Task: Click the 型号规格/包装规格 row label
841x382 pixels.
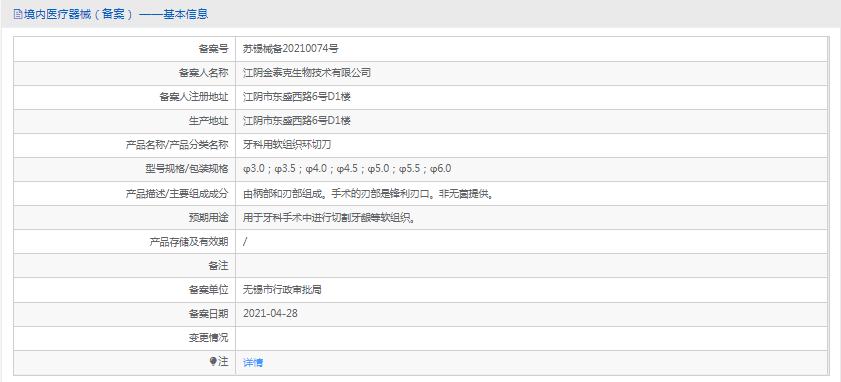Action: pos(183,169)
